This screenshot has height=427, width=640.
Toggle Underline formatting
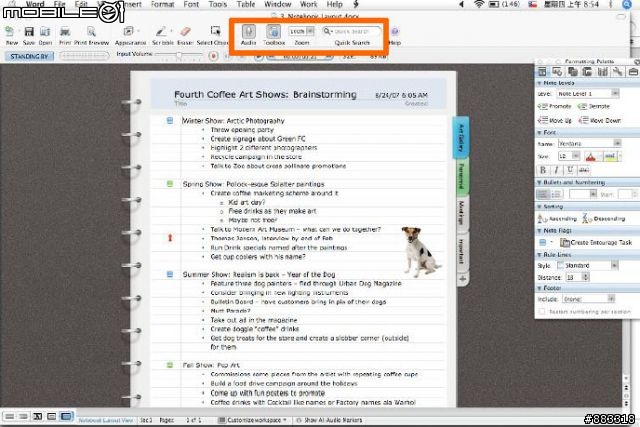click(x=570, y=170)
